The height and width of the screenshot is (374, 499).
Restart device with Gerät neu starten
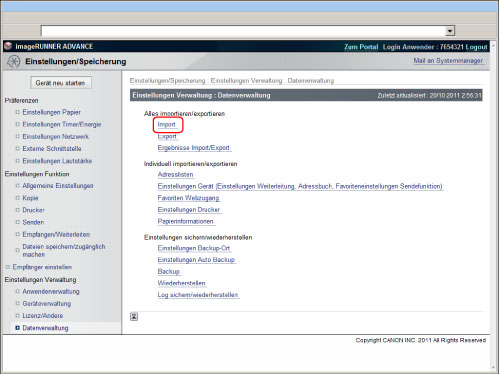(61, 83)
